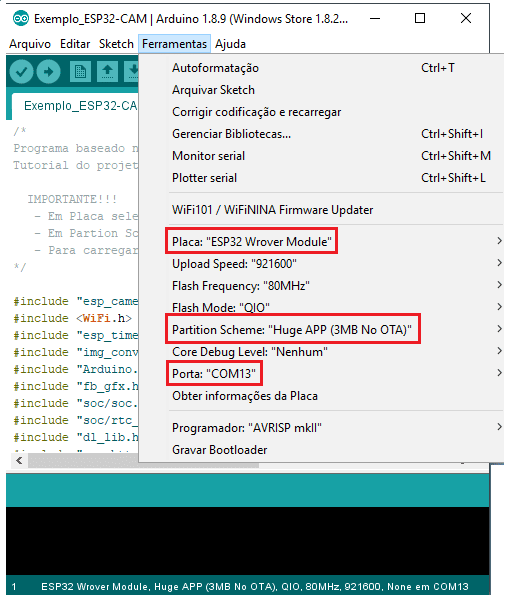Open Gerenciar Bibliotecas... entry
This screenshot has height=599, width=509.
[321, 134]
